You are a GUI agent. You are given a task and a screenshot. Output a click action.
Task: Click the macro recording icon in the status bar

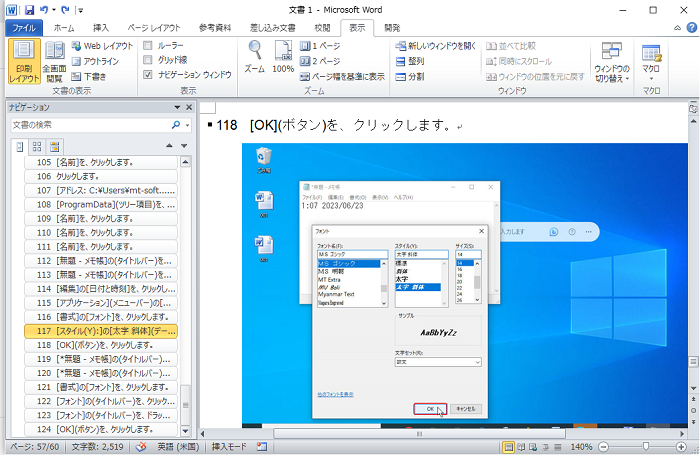click(262, 447)
